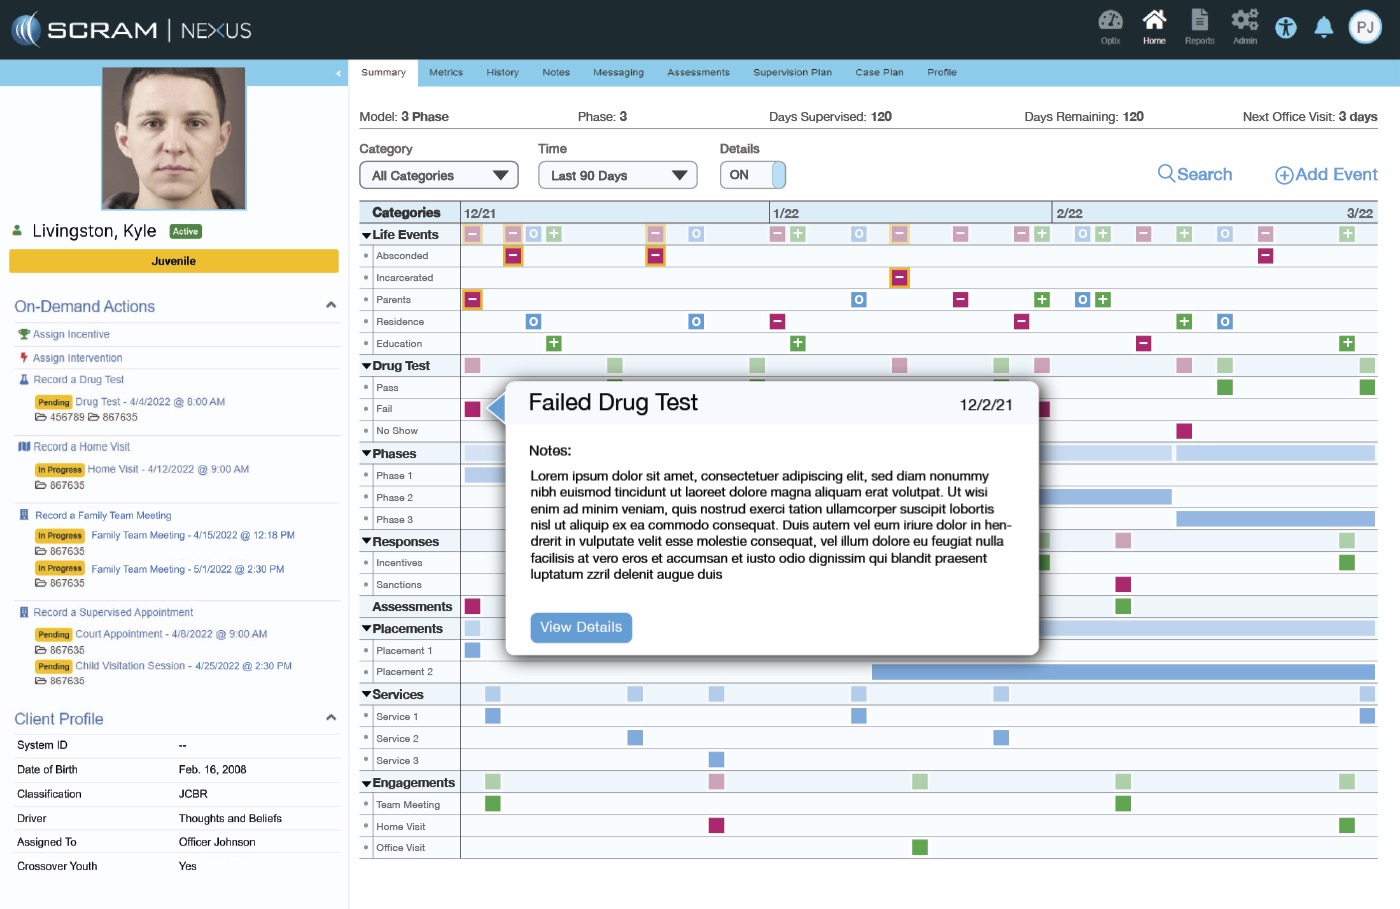Switch to the Metrics tab
This screenshot has width=1400, height=909.
pos(446,73)
